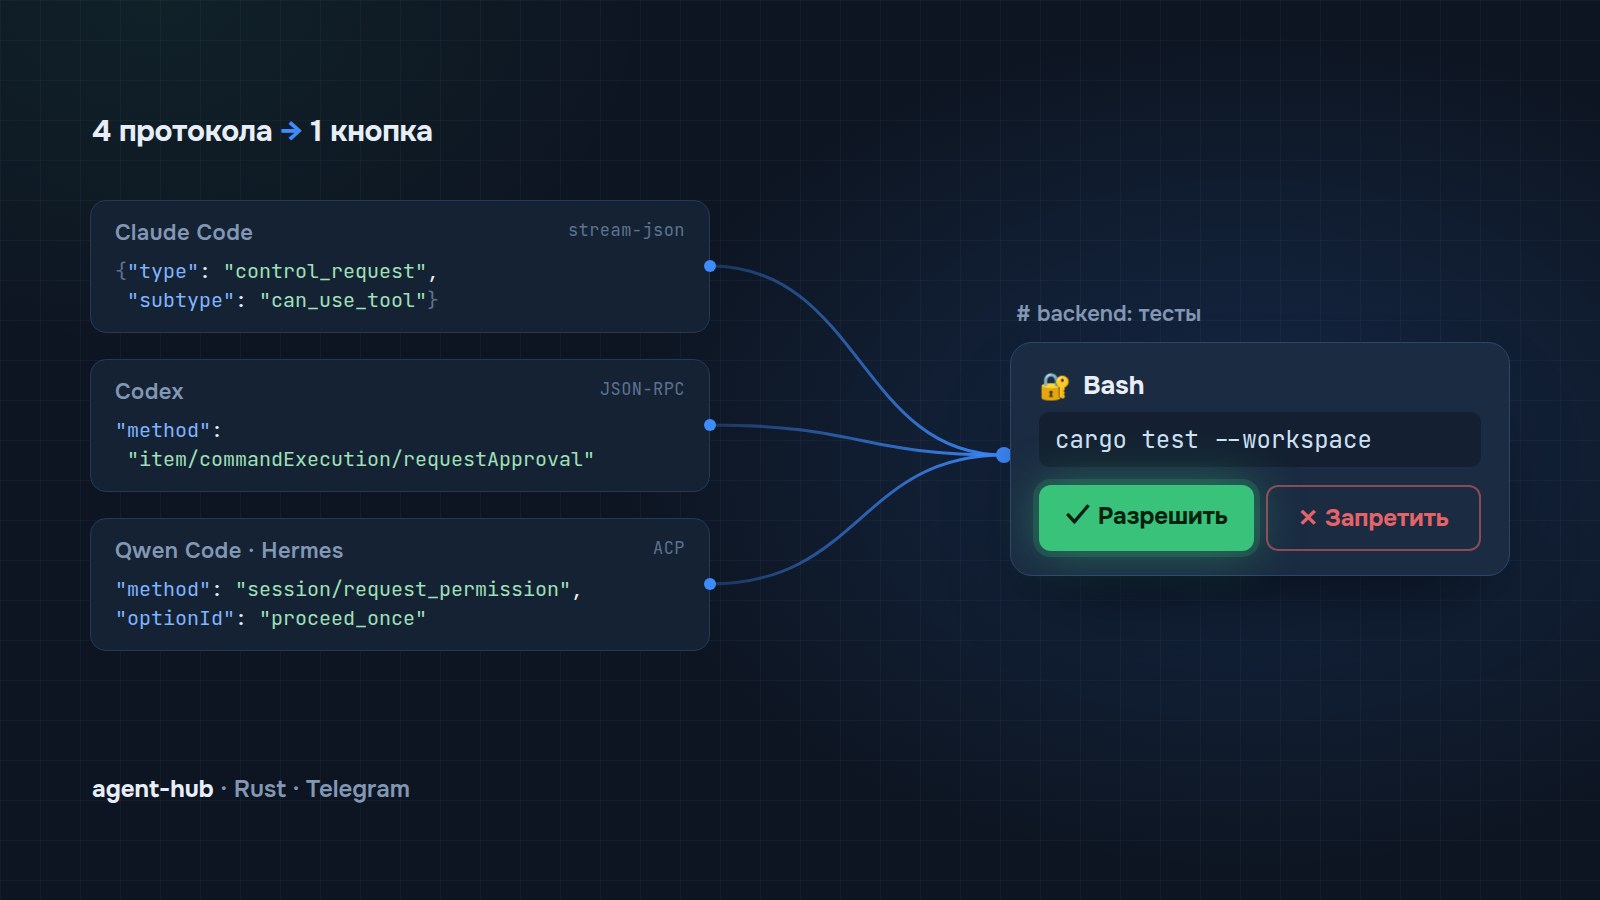Screen dimensions: 1600x900
Task: Click the "control_request" code line
Action: [x=277, y=271]
